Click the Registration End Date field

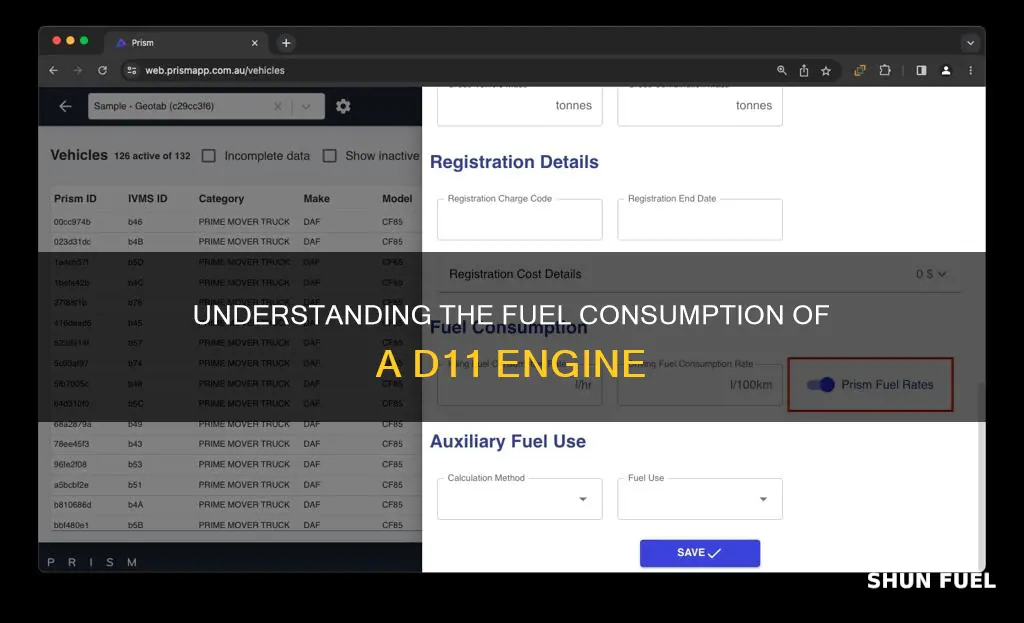(x=700, y=219)
